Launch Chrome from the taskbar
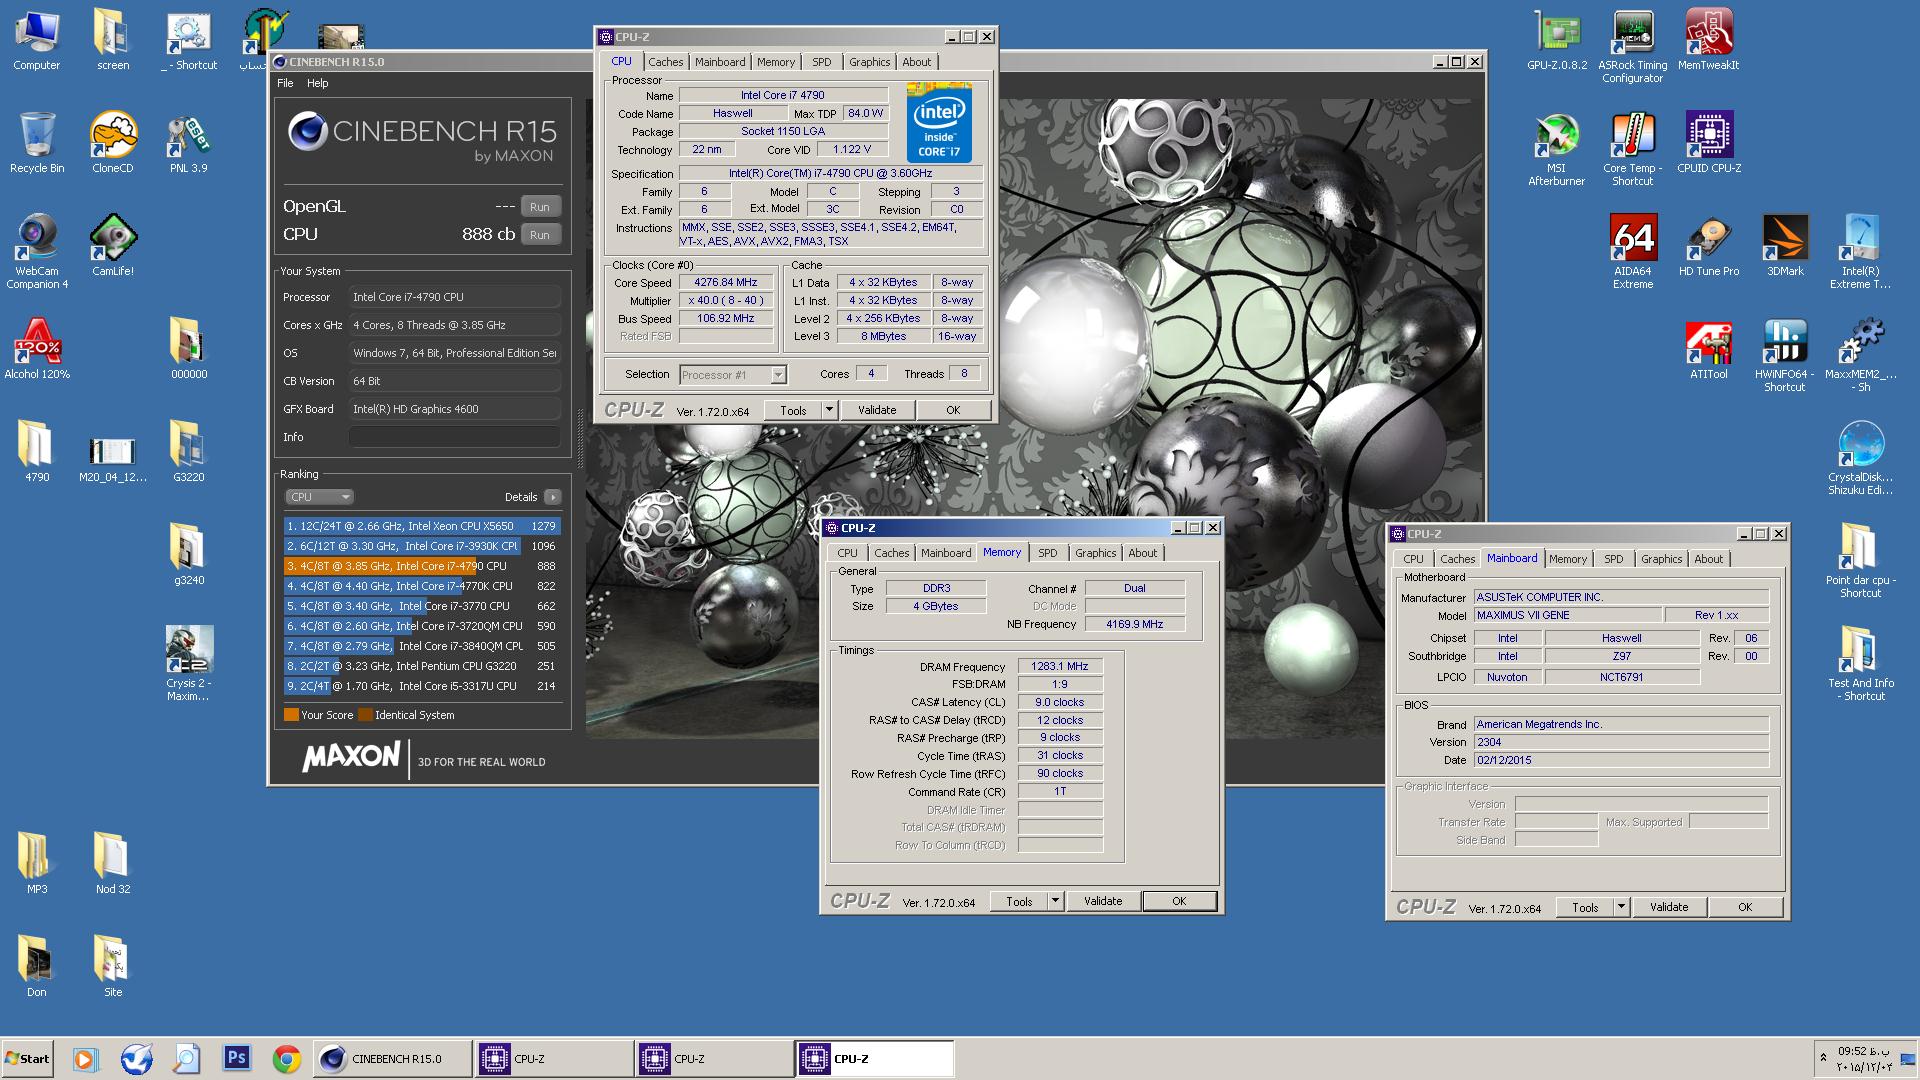Screen dimensions: 1920x1080 [x=287, y=1058]
